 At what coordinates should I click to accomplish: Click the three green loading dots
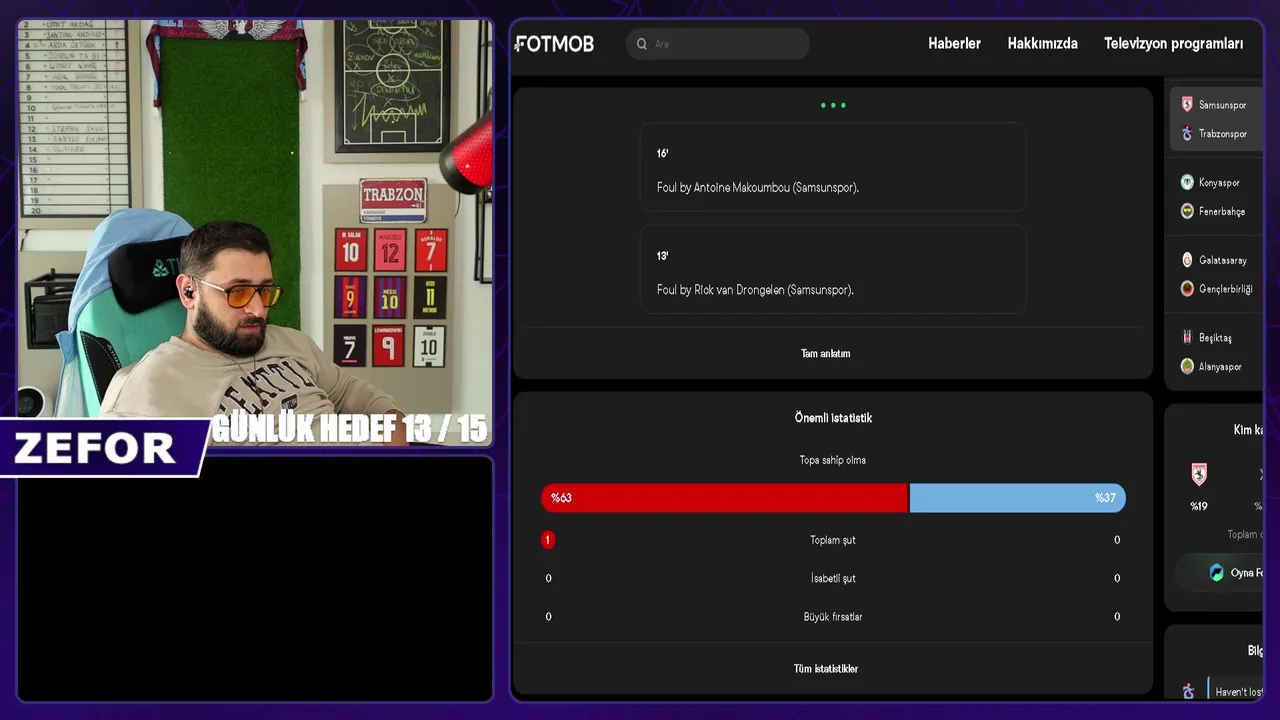[833, 105]
